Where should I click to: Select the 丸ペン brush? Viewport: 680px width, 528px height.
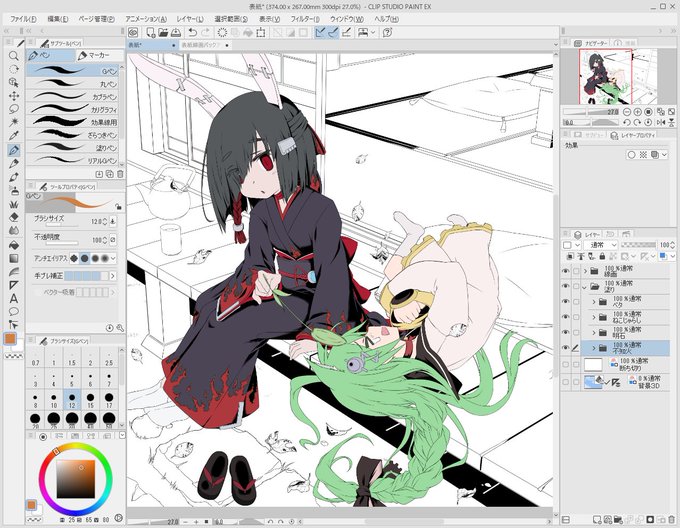pyautogui.click(x=72, y=83)
